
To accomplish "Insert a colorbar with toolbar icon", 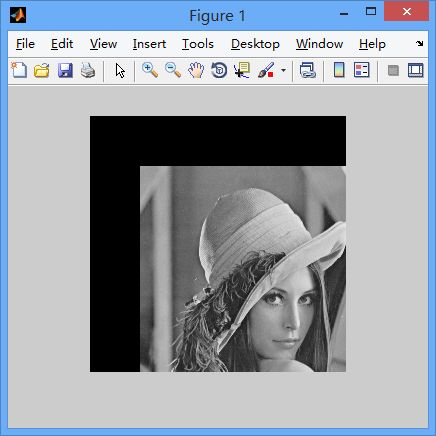I will 339,71.
